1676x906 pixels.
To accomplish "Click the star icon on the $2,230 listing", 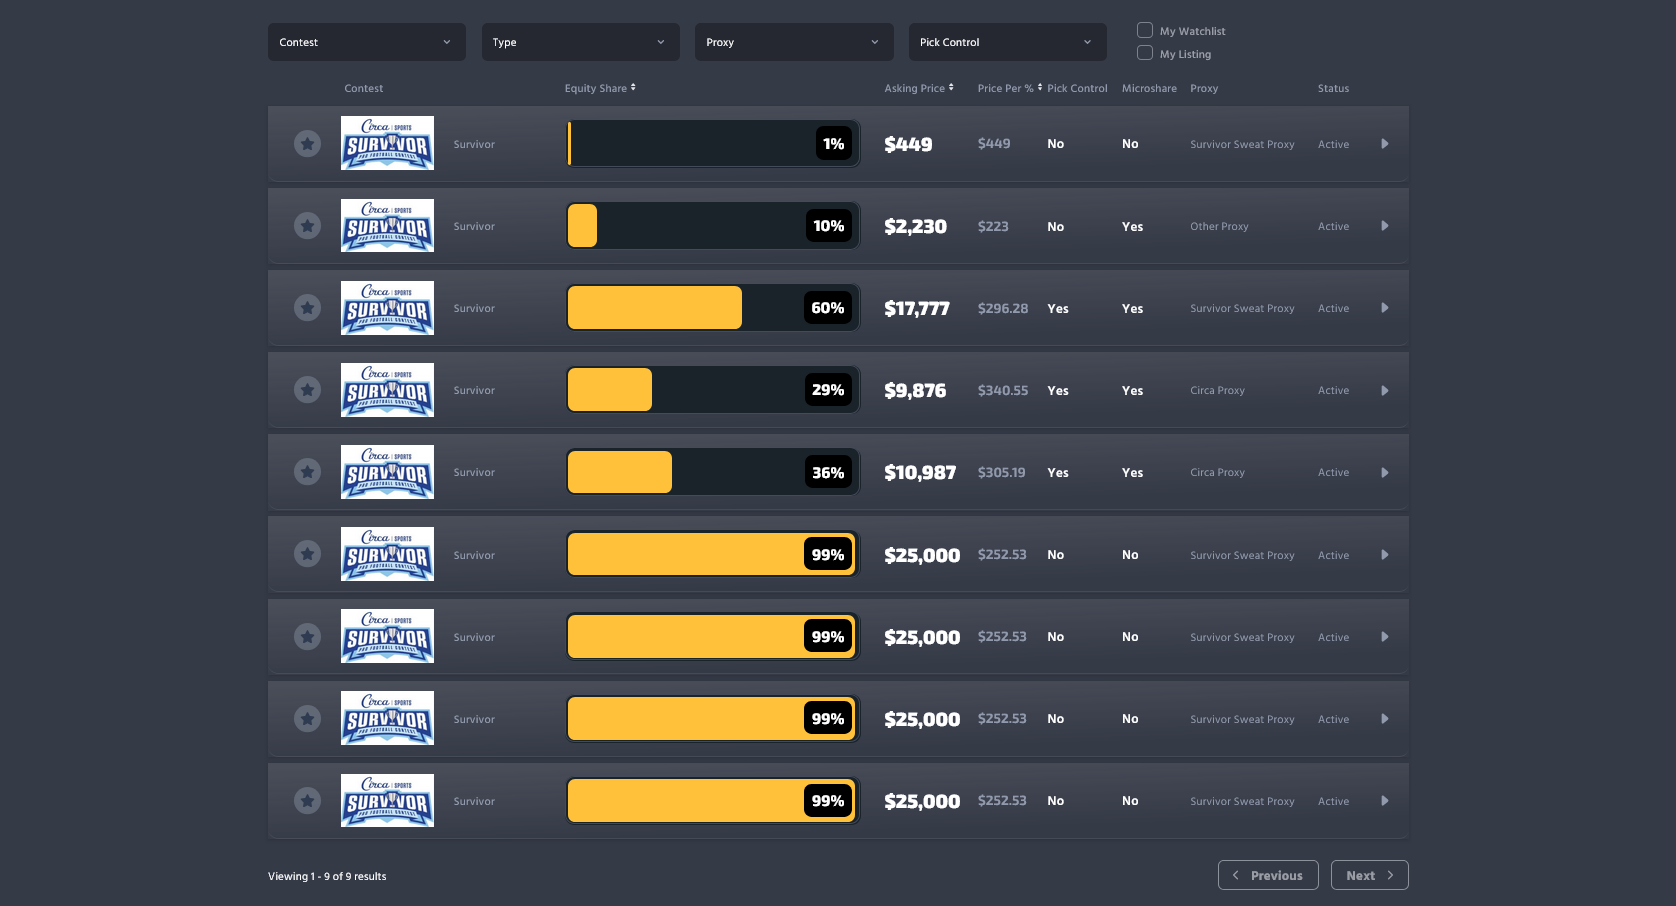I will point(307,226).
